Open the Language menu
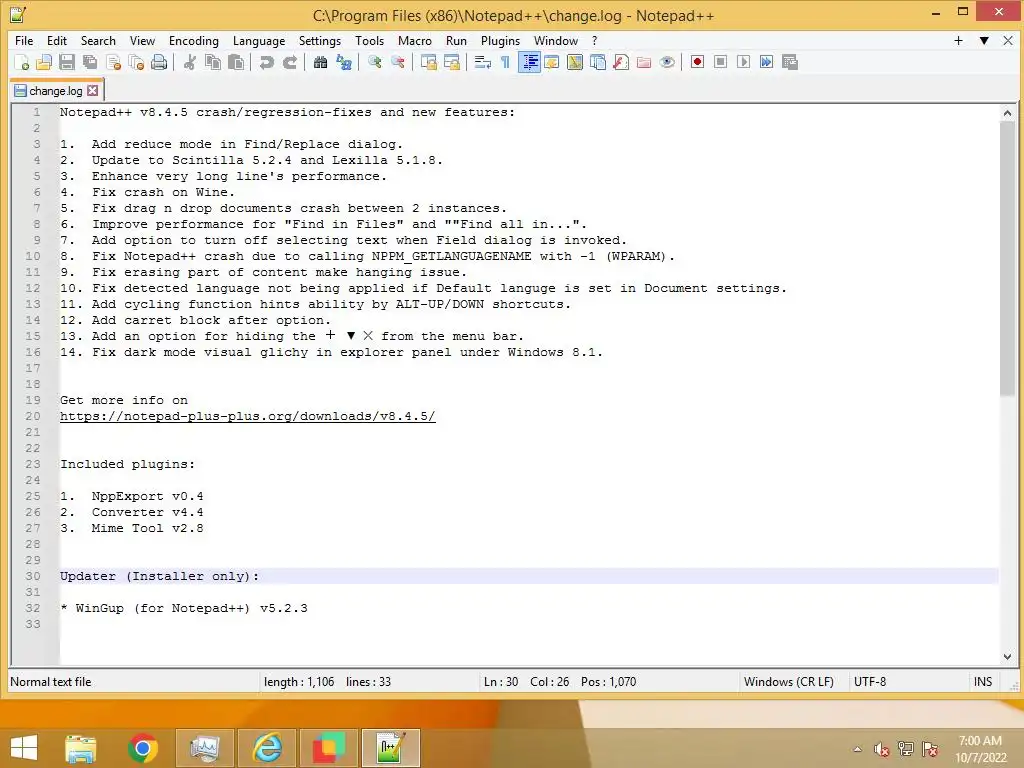Viewport: 1024px width, 768px height. pos(259,40)
